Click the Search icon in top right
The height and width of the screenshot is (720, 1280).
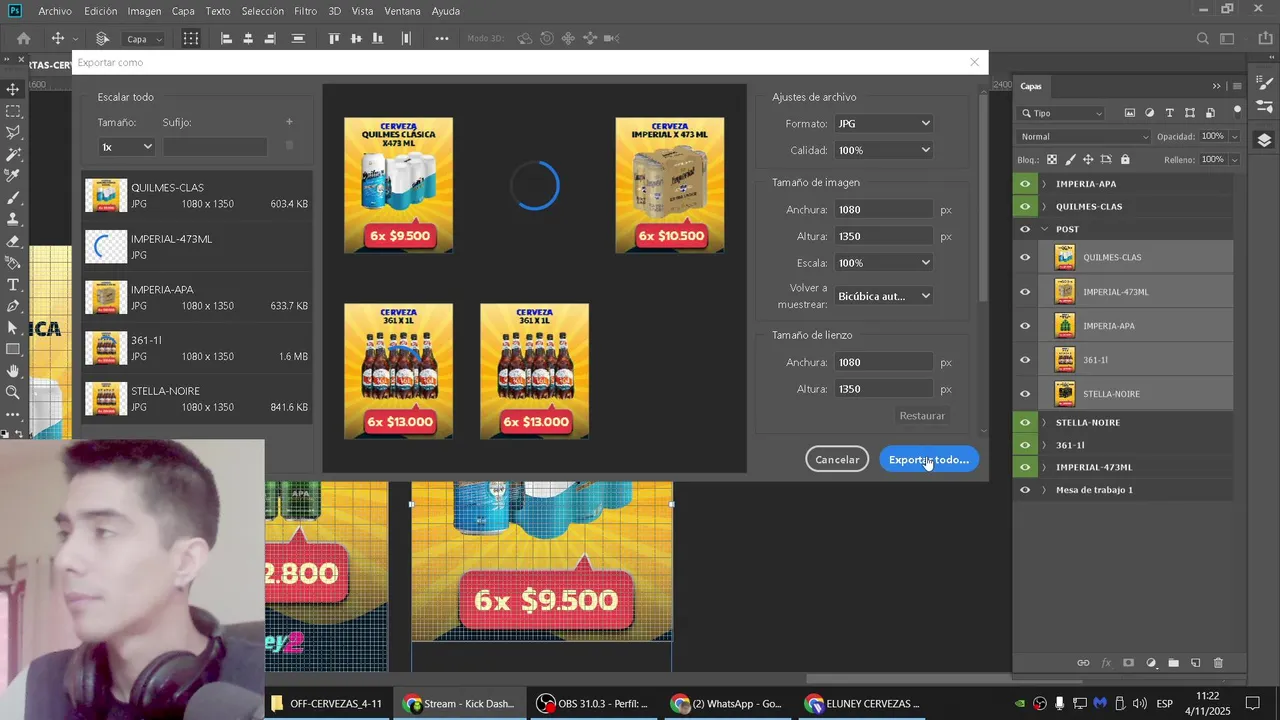point(1203,39)
